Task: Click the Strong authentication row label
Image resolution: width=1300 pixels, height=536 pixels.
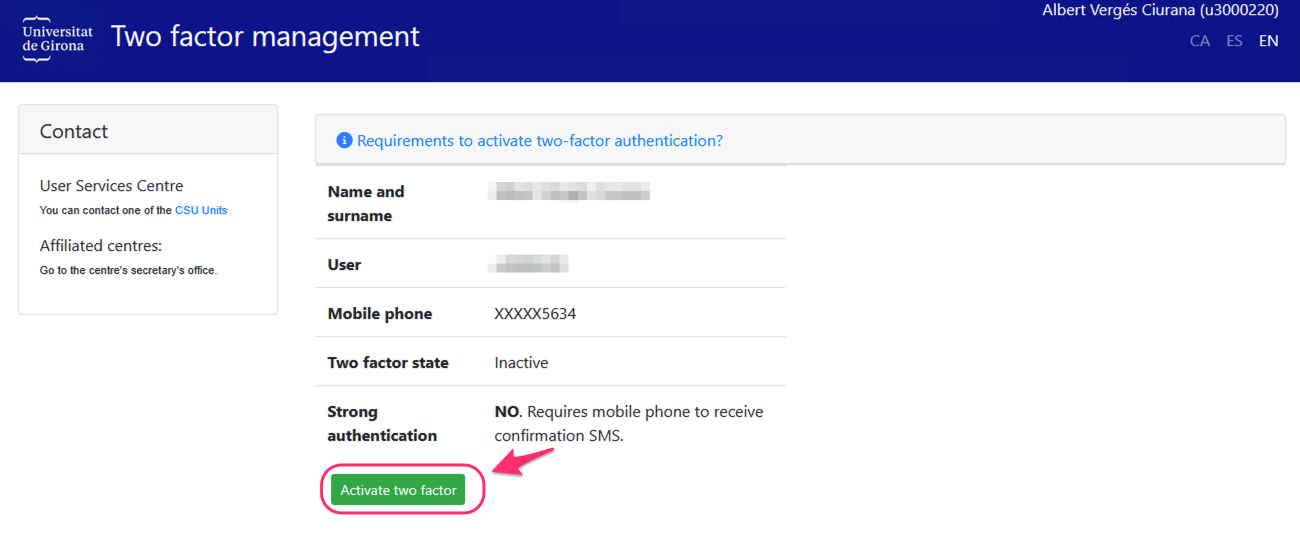Action: pos(382,424)
